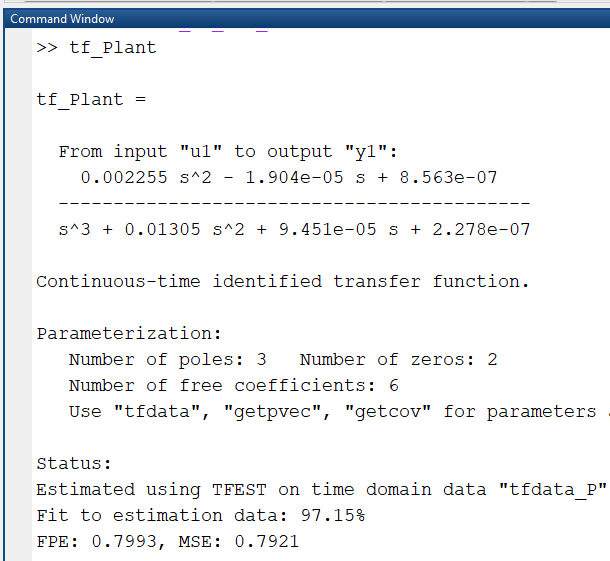Click the MSE value 0.7921
Image resolution: width=610 pixels, height=561 pixels.
tap(267, 542)
